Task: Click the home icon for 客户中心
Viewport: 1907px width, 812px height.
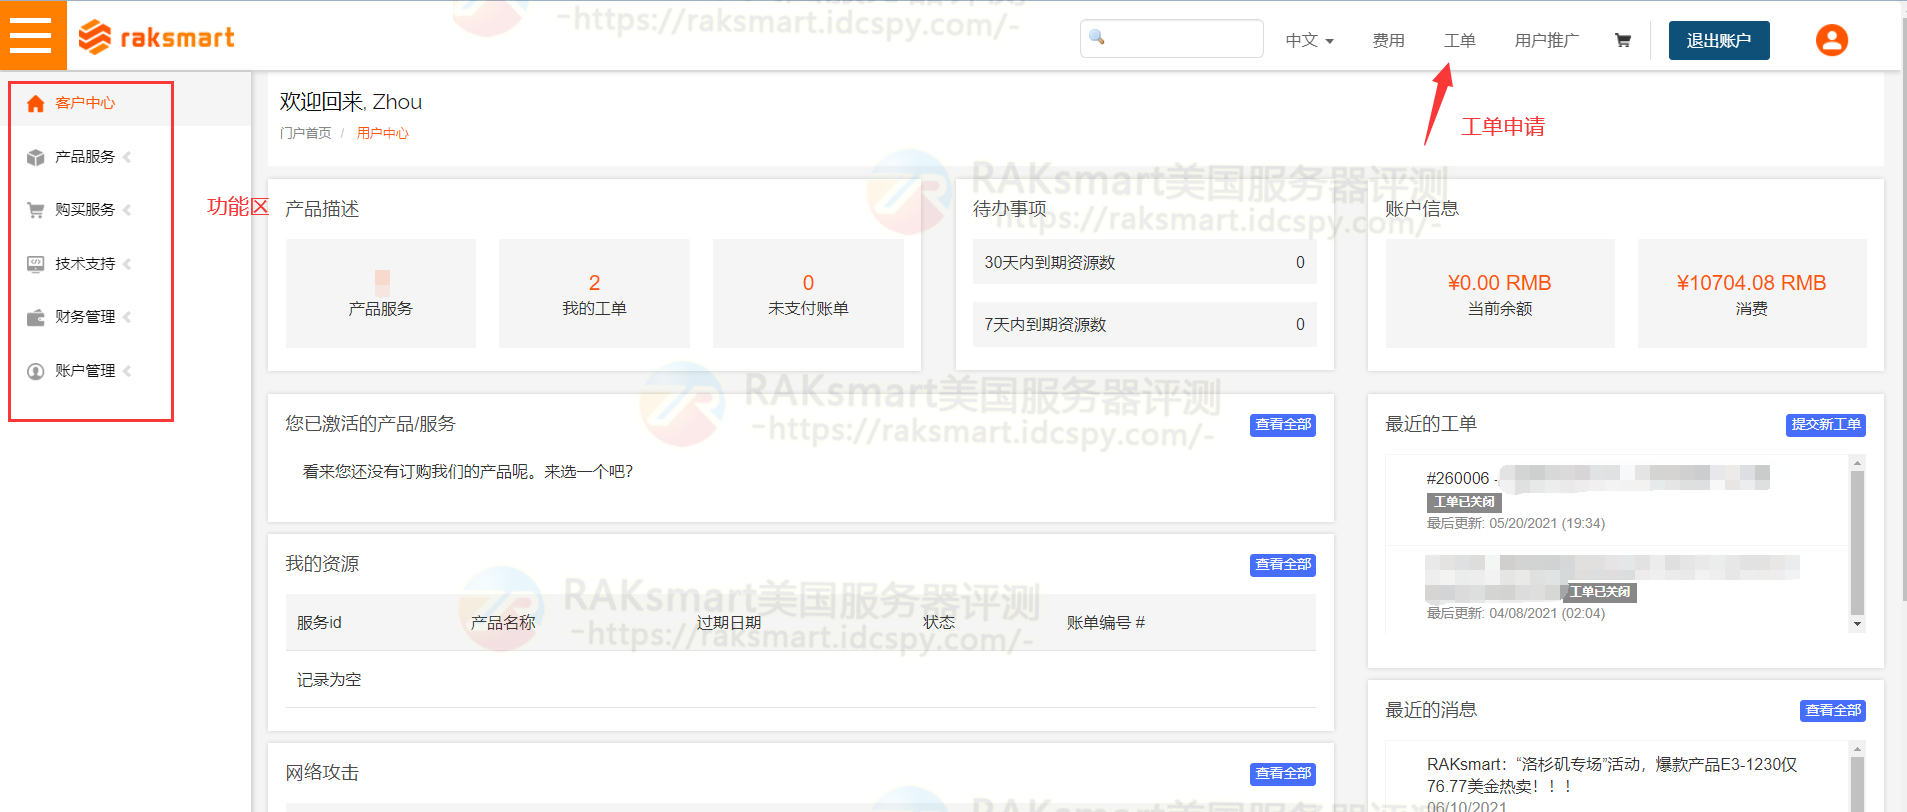Action: (x=36, y=103)
